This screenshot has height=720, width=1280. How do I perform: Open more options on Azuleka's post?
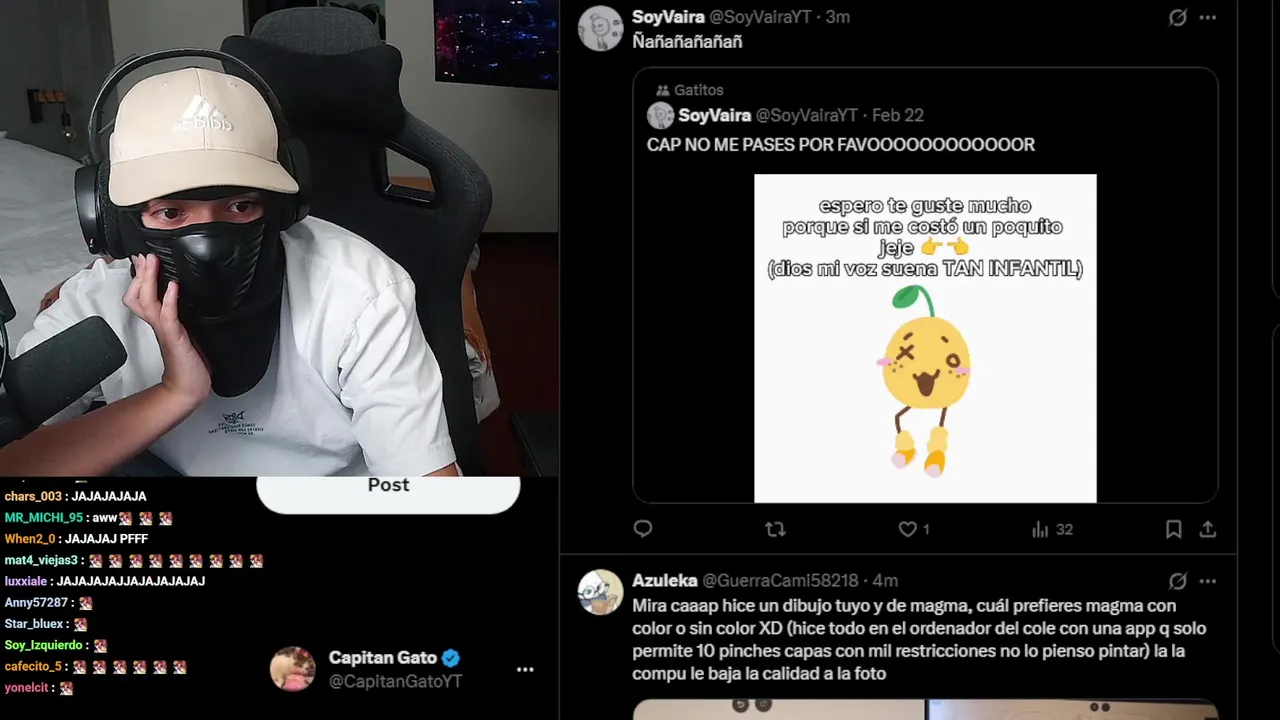point(1208,581)
